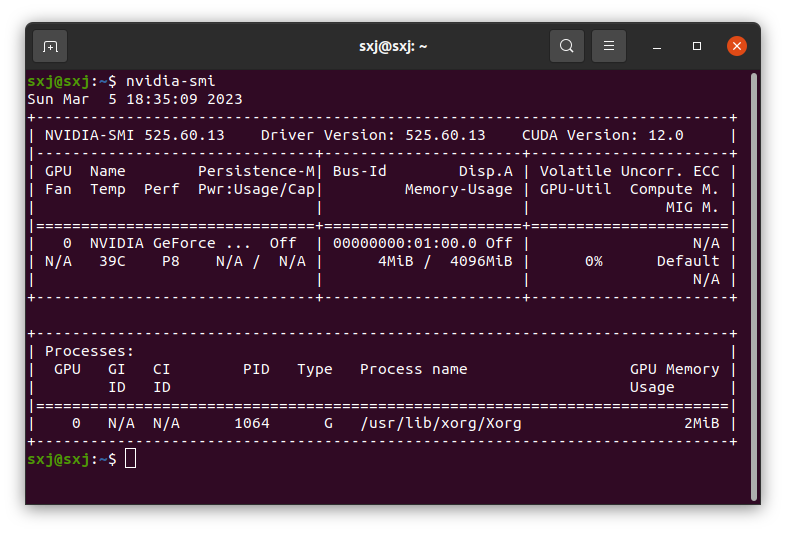Click the 'Processes:' label
This screenshot has width=786, height=533.
pos(90,351)
